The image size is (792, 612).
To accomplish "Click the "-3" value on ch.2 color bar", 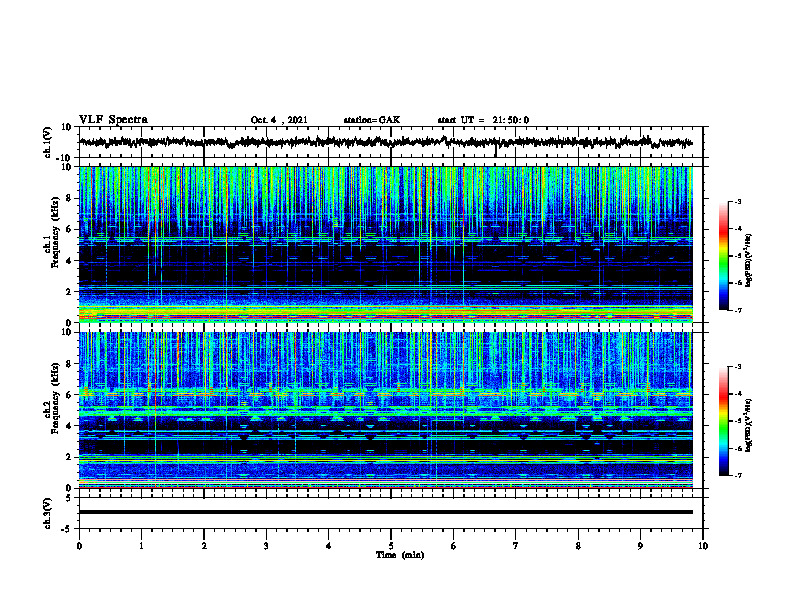I will coord(738,367).
